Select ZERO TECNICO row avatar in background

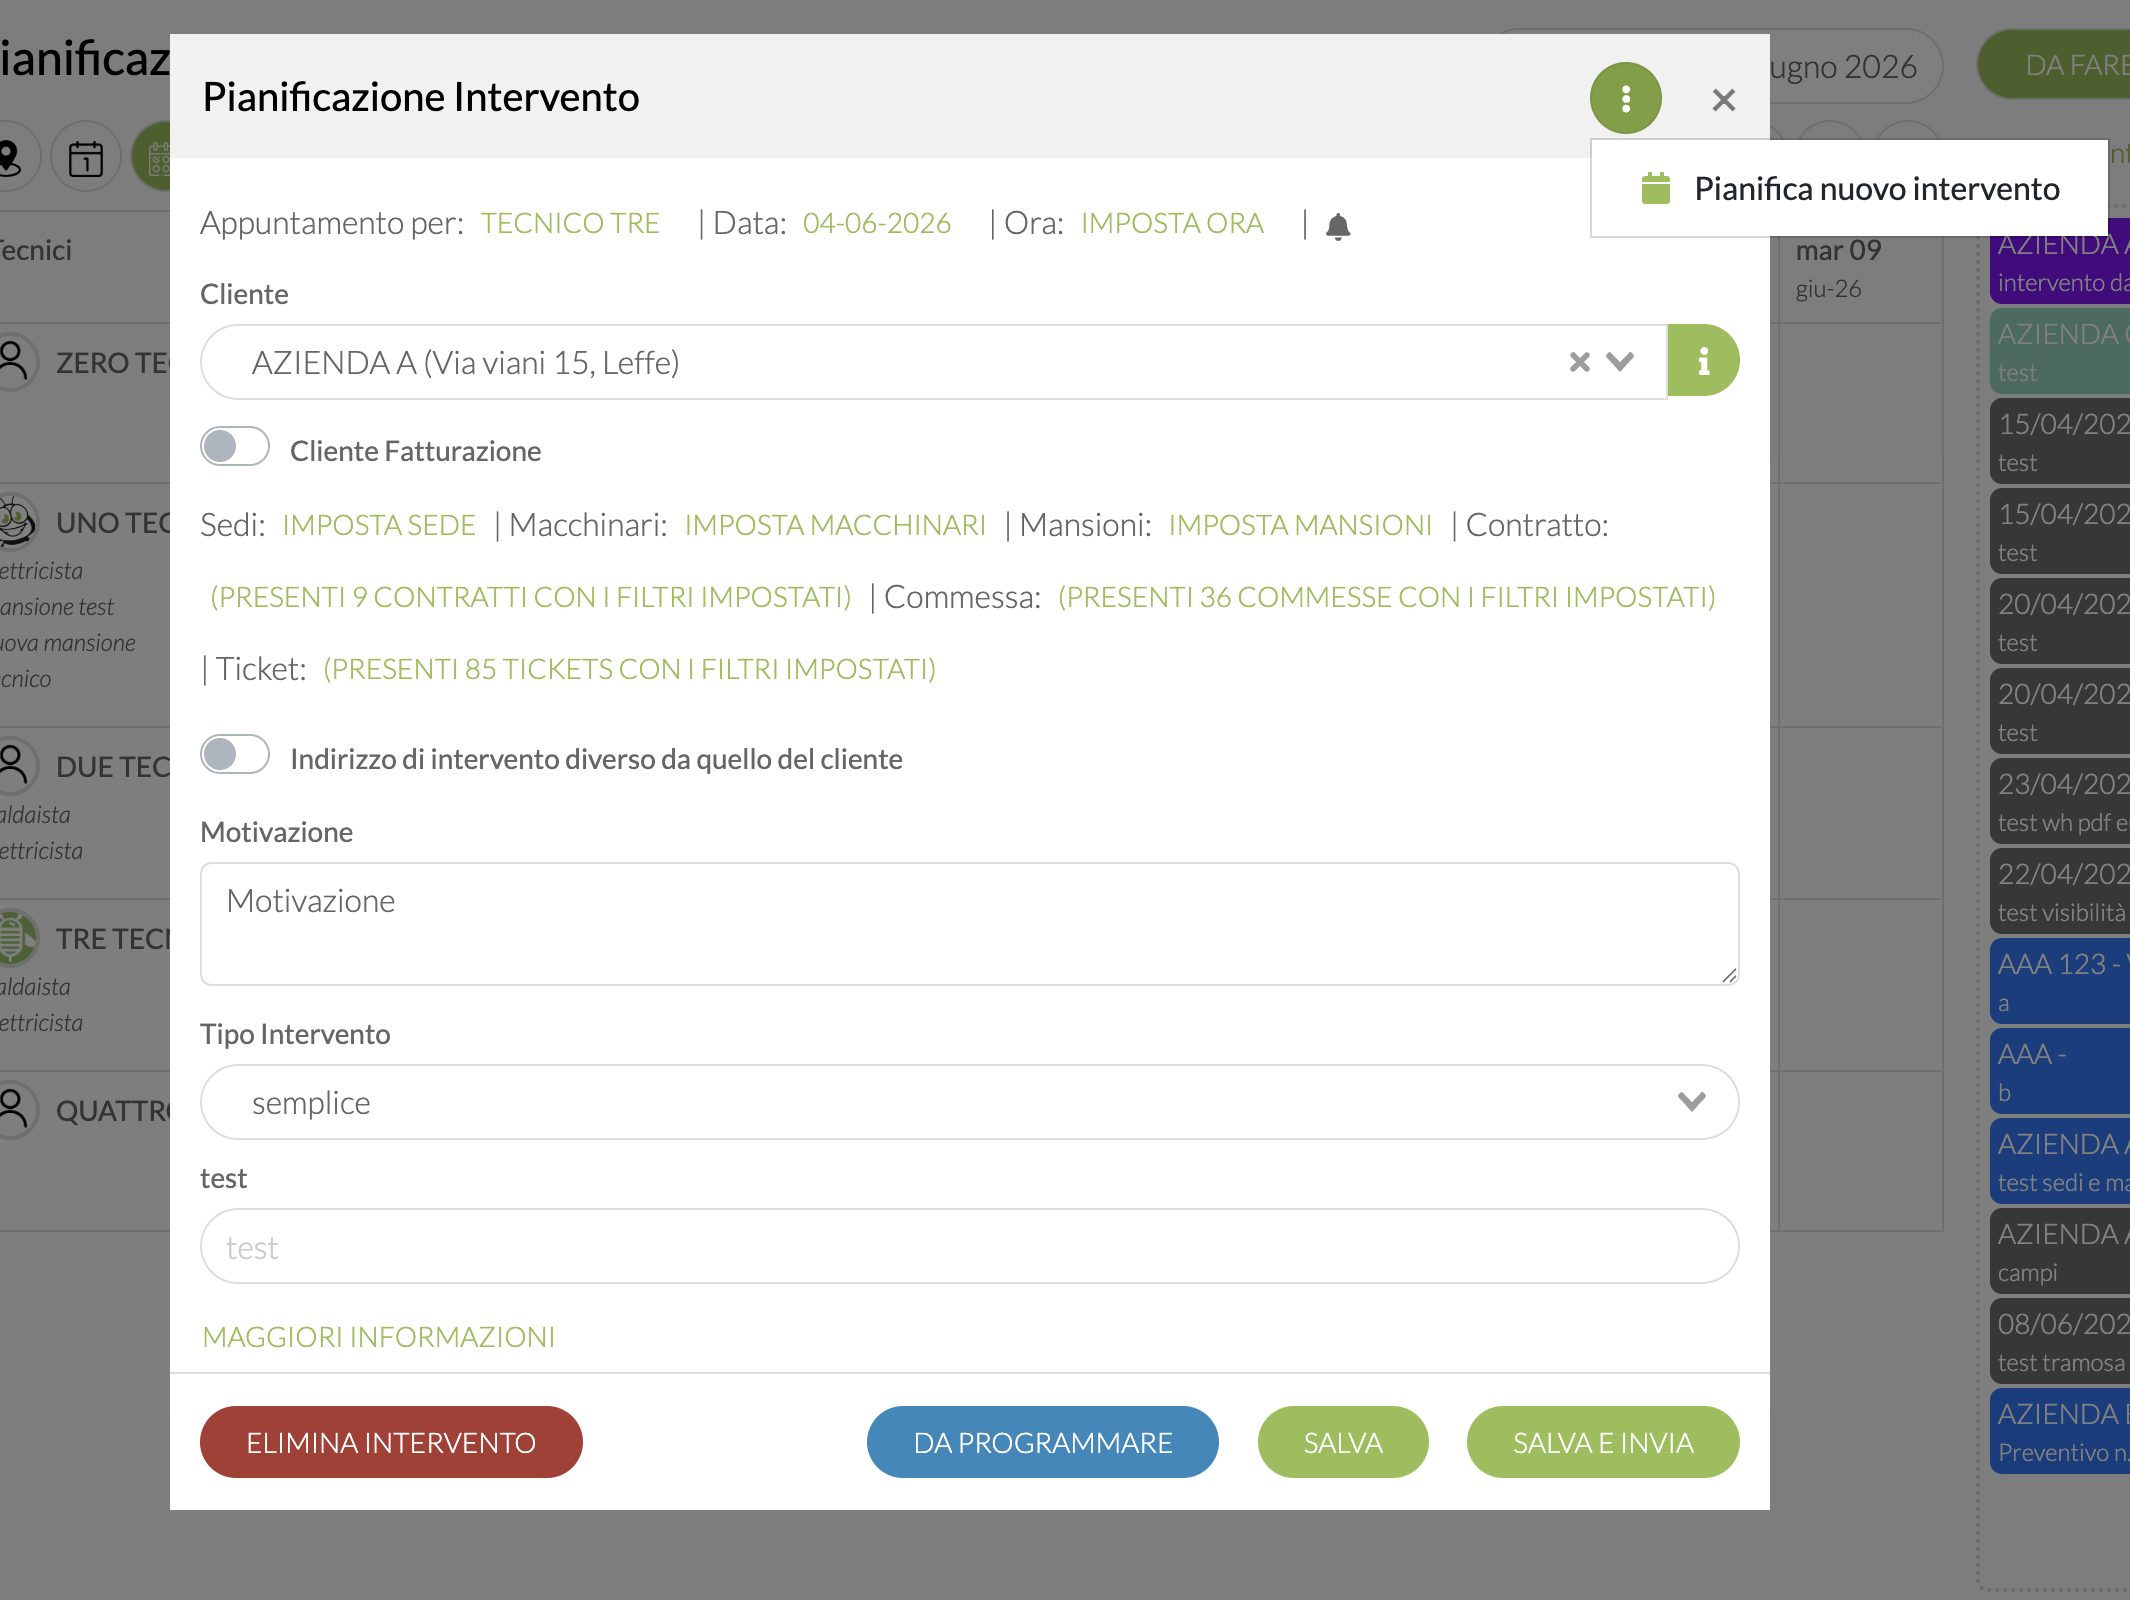(x=14, y=361)
